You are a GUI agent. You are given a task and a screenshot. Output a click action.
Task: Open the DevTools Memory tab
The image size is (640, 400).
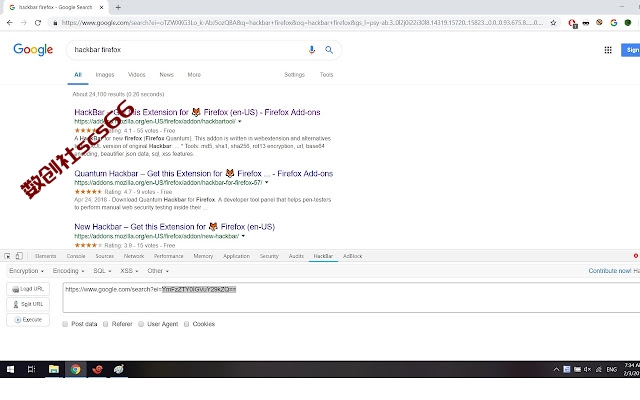[203, 256]
